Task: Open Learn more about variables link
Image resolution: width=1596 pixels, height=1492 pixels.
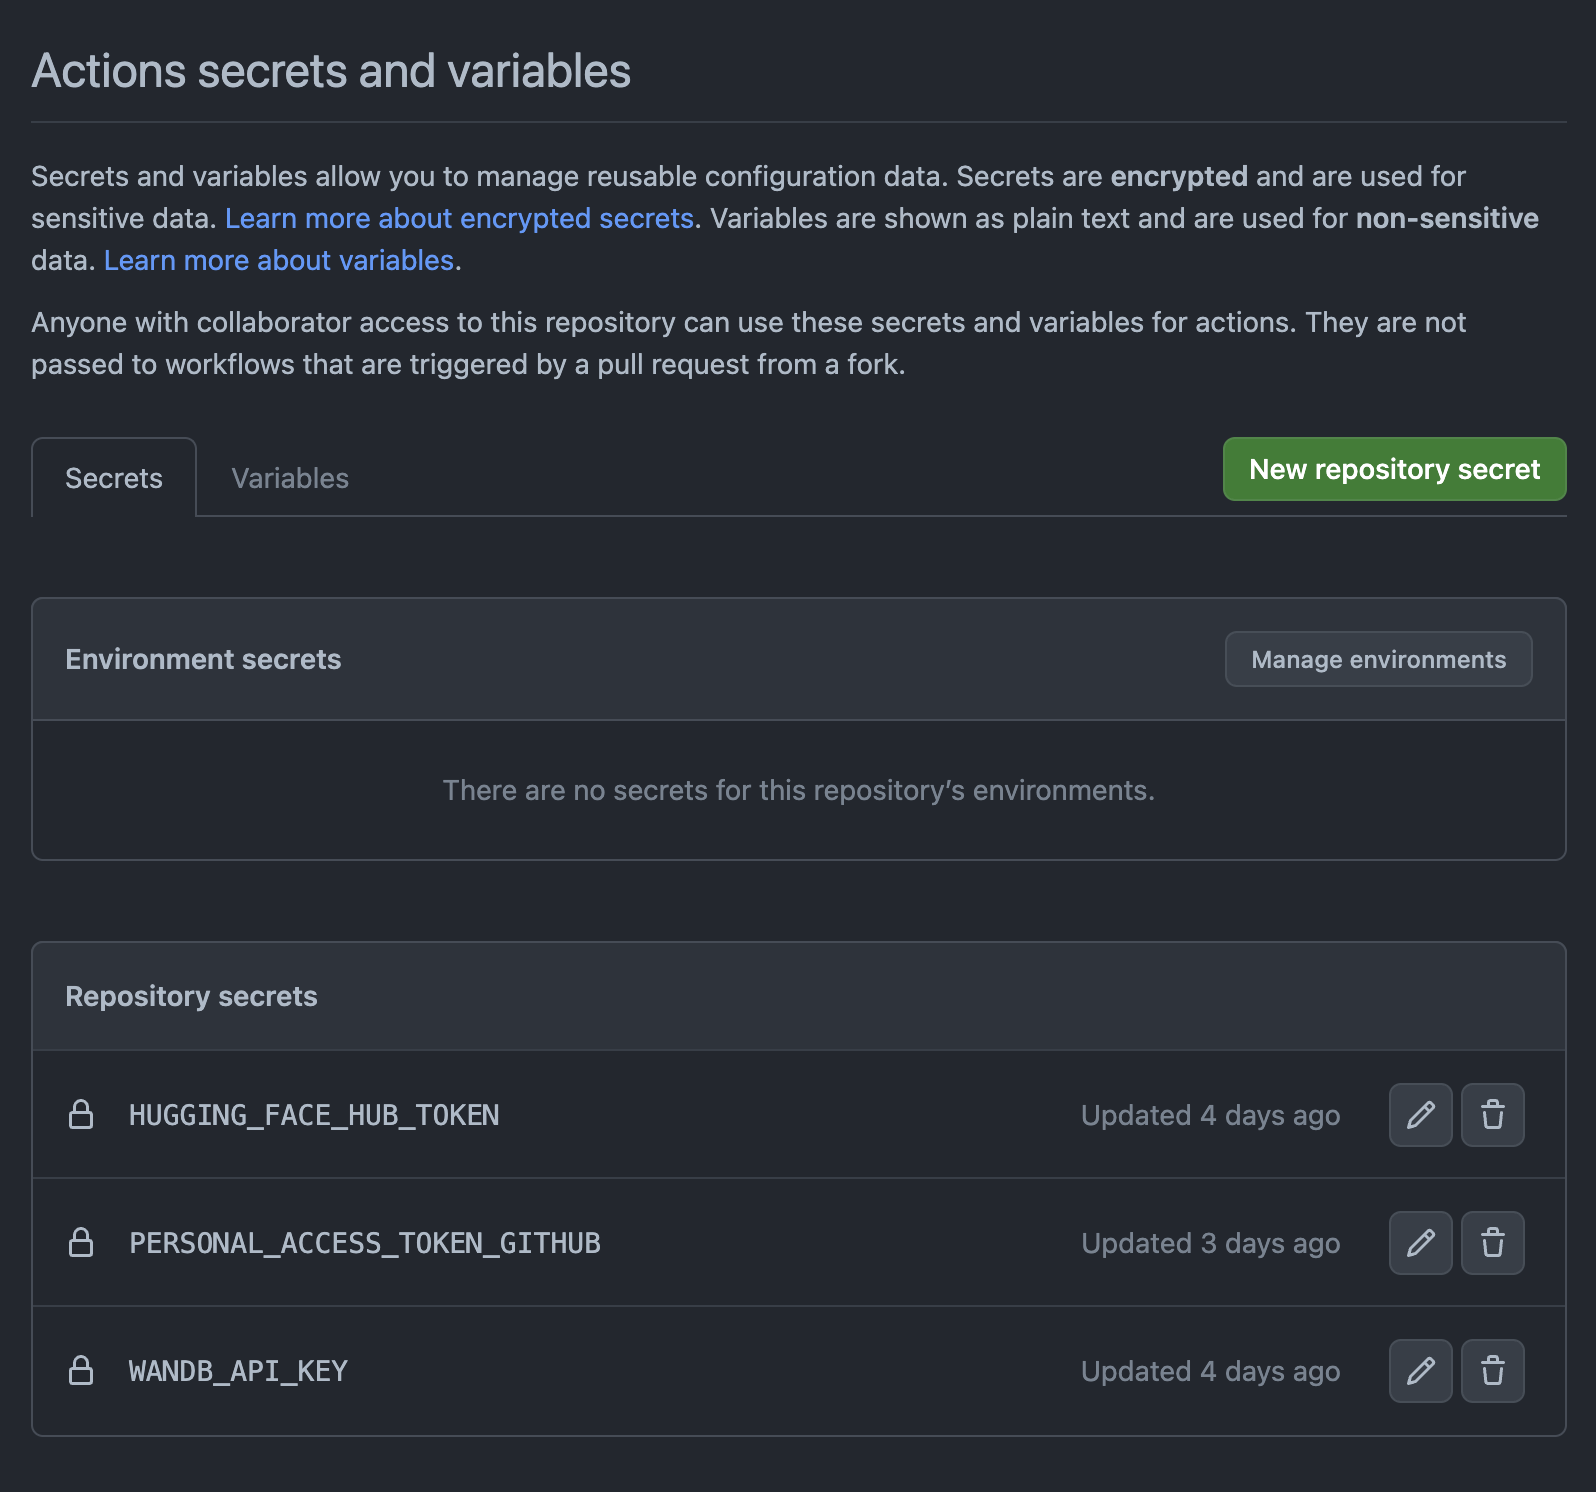Action: coord(279,260)
